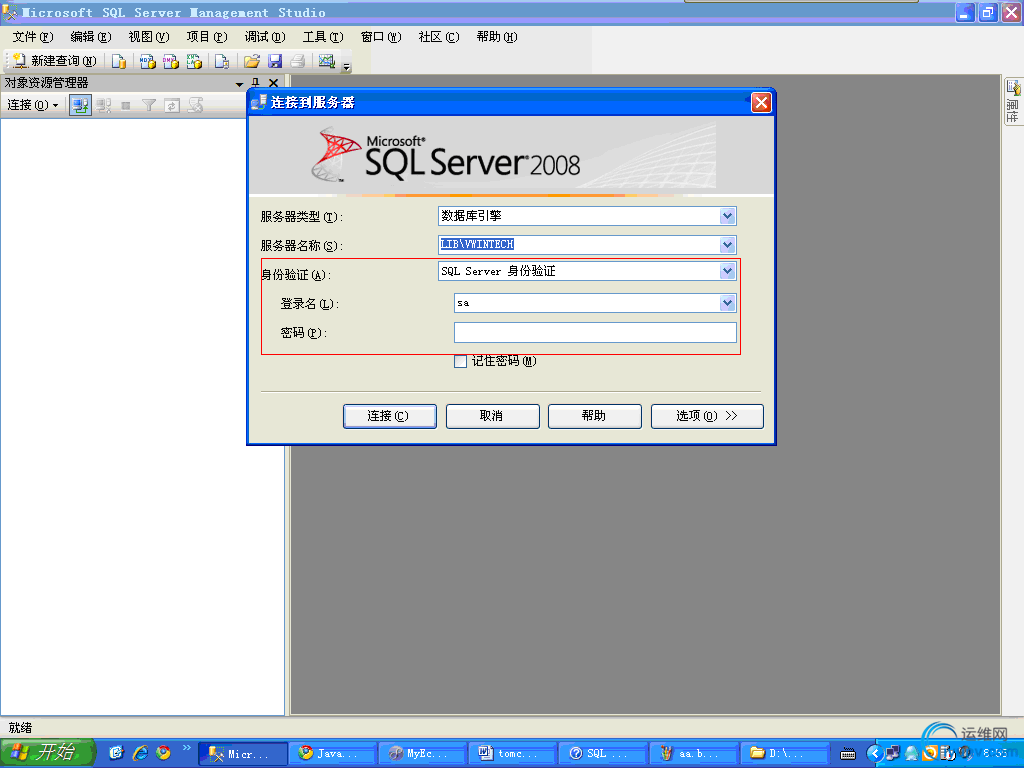Open the 工具(T) menu
This screenshot has height=768, width=1024.
click(x=323, y=37)
